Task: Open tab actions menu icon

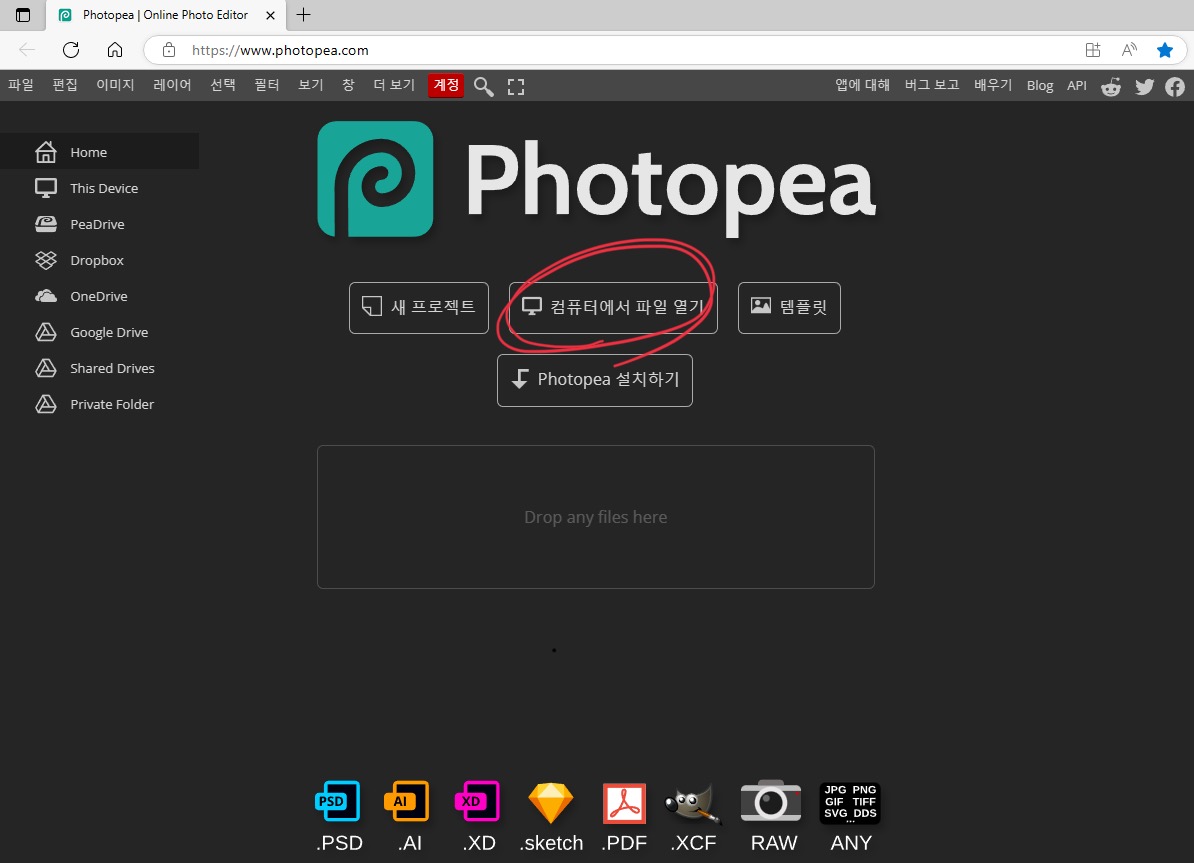Action: click(x=23, y=15)
